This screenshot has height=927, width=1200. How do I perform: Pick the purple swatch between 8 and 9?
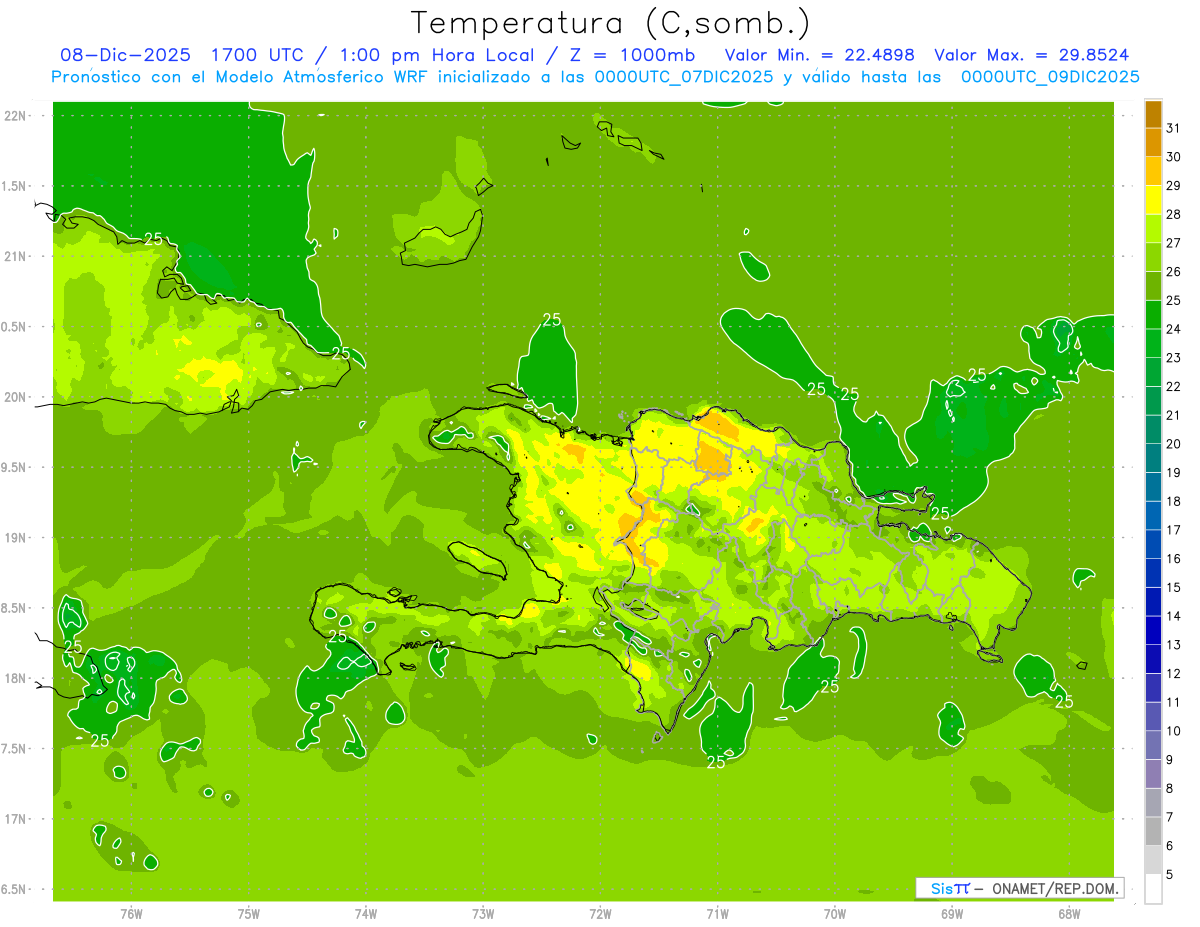tap(1153, 774)
